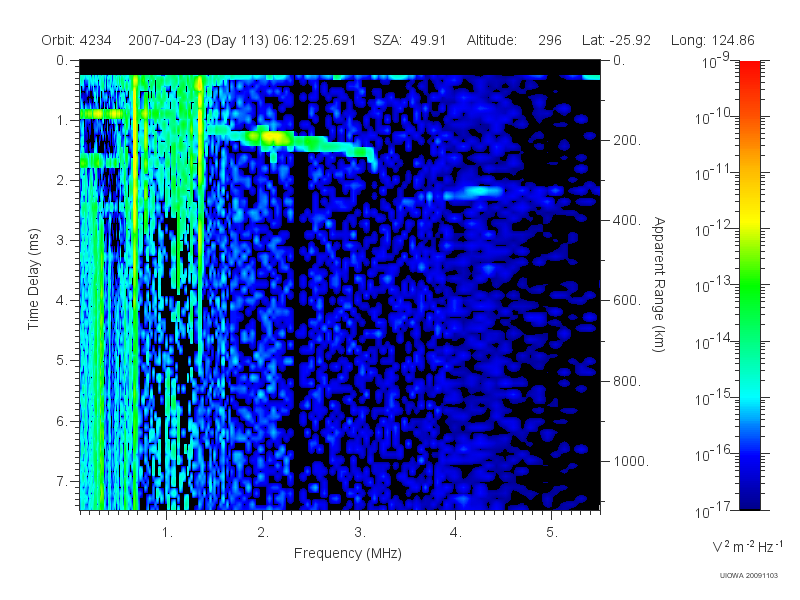Click the Time Delay (ms) axis title
Viewport: 800px width, 600px height.
[33, 279]
